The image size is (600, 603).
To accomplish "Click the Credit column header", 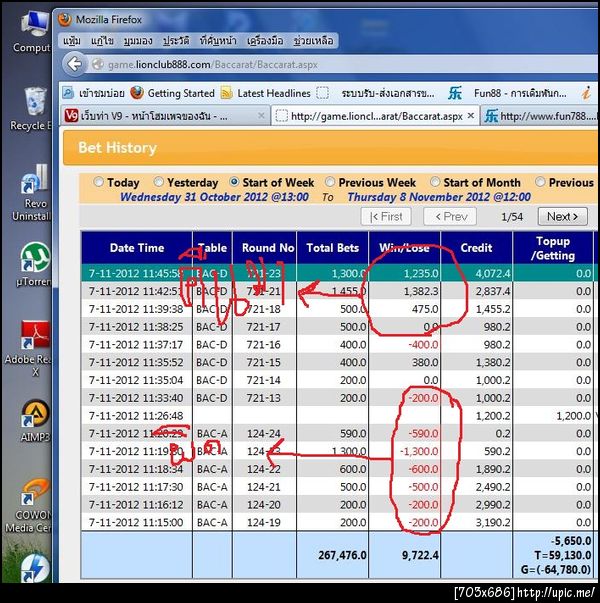I will (476, 248).
